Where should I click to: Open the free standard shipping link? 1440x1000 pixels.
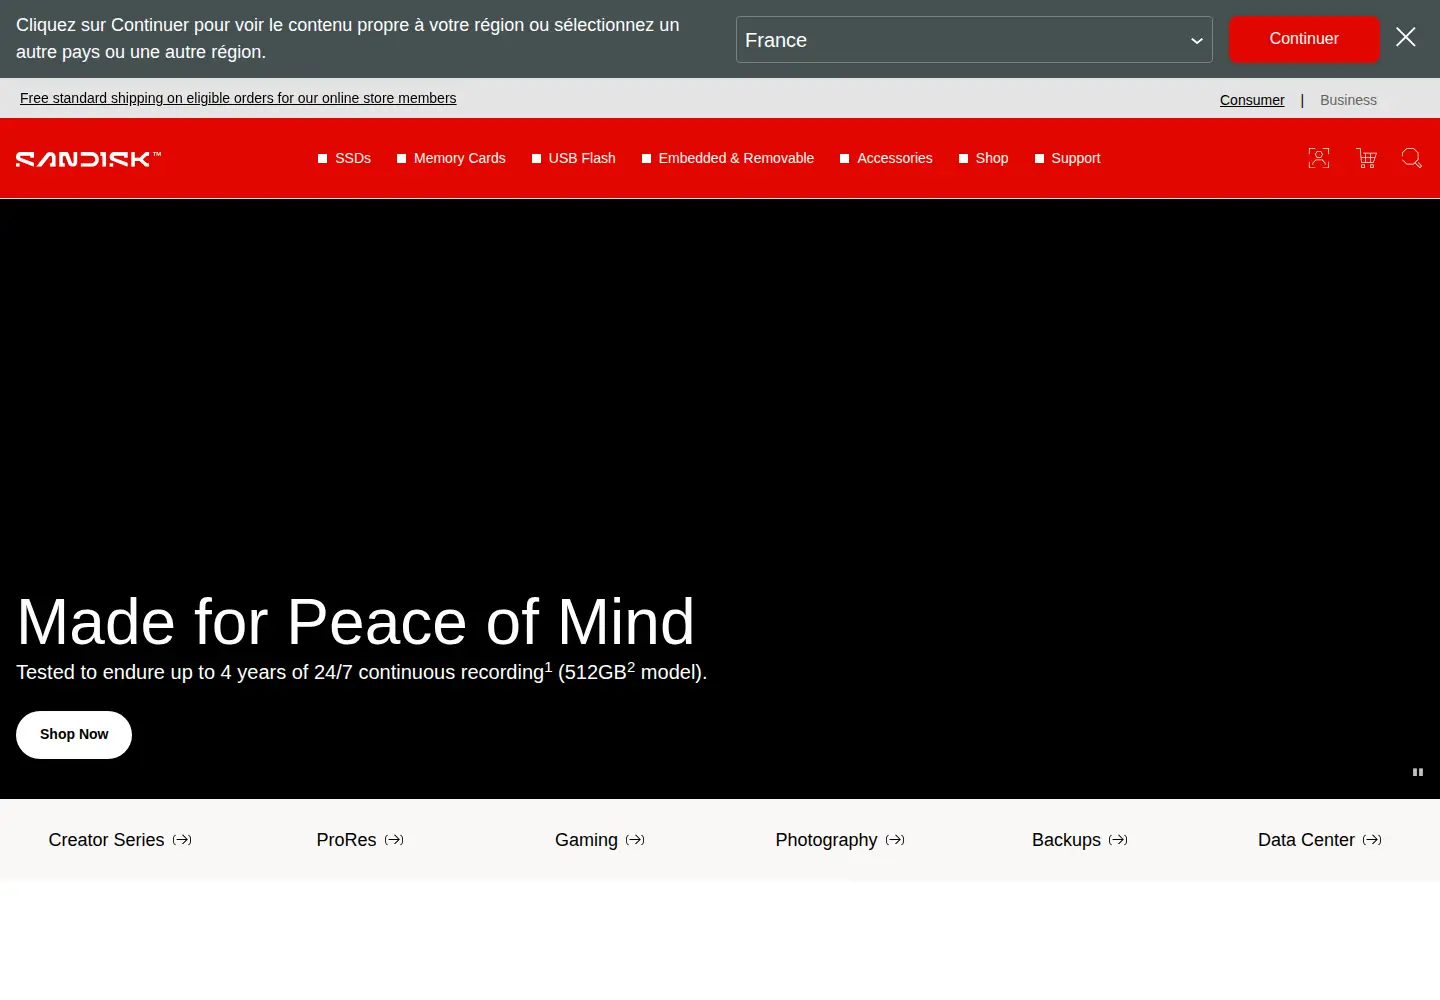click(x=238, y=98)
